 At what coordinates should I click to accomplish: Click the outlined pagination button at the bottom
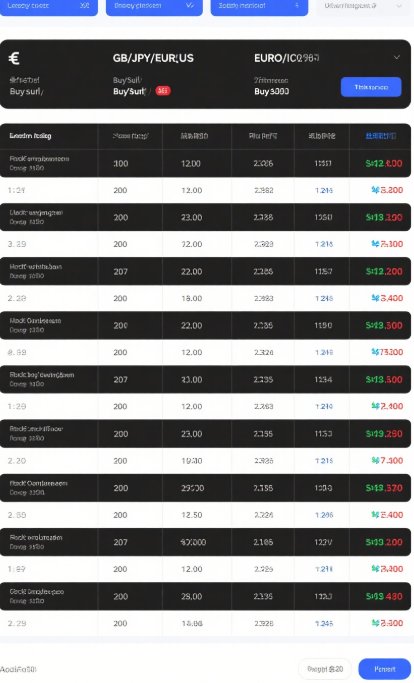pyautogui.click(x=325, y=669)
